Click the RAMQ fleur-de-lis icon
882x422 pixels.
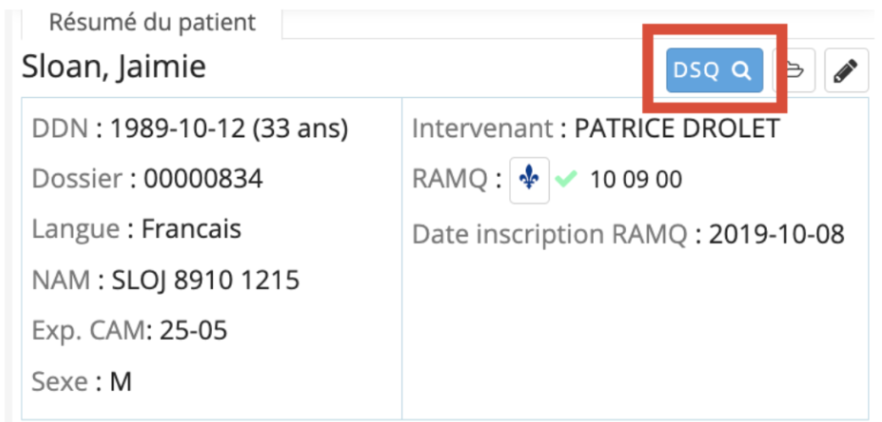click(x=529, y=180)
